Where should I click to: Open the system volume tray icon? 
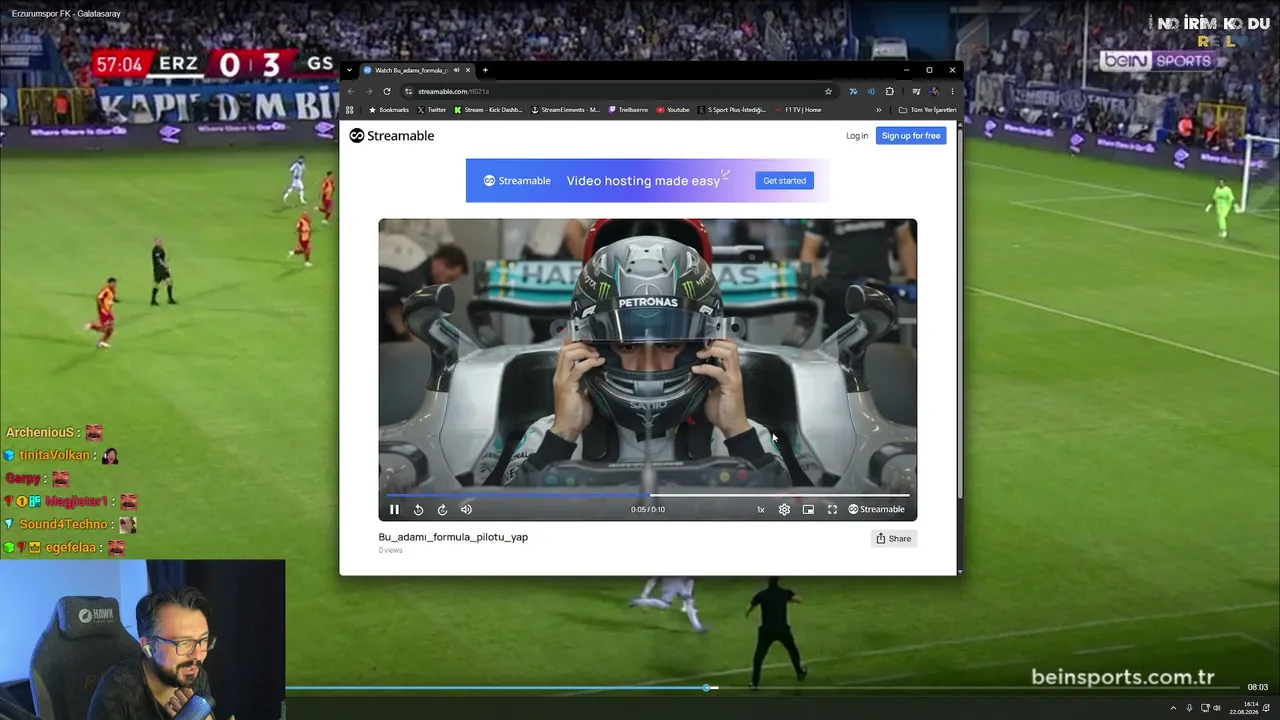coord(1217,708)
